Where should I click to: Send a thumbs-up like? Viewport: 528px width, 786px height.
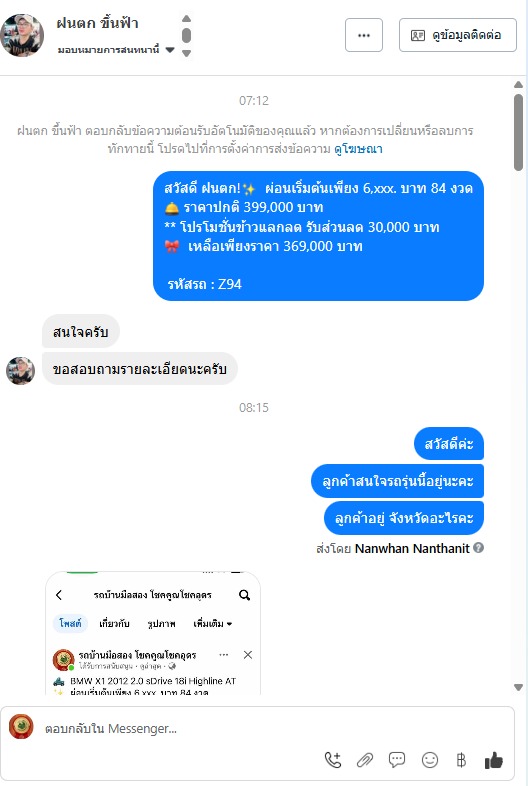[493, 760]
